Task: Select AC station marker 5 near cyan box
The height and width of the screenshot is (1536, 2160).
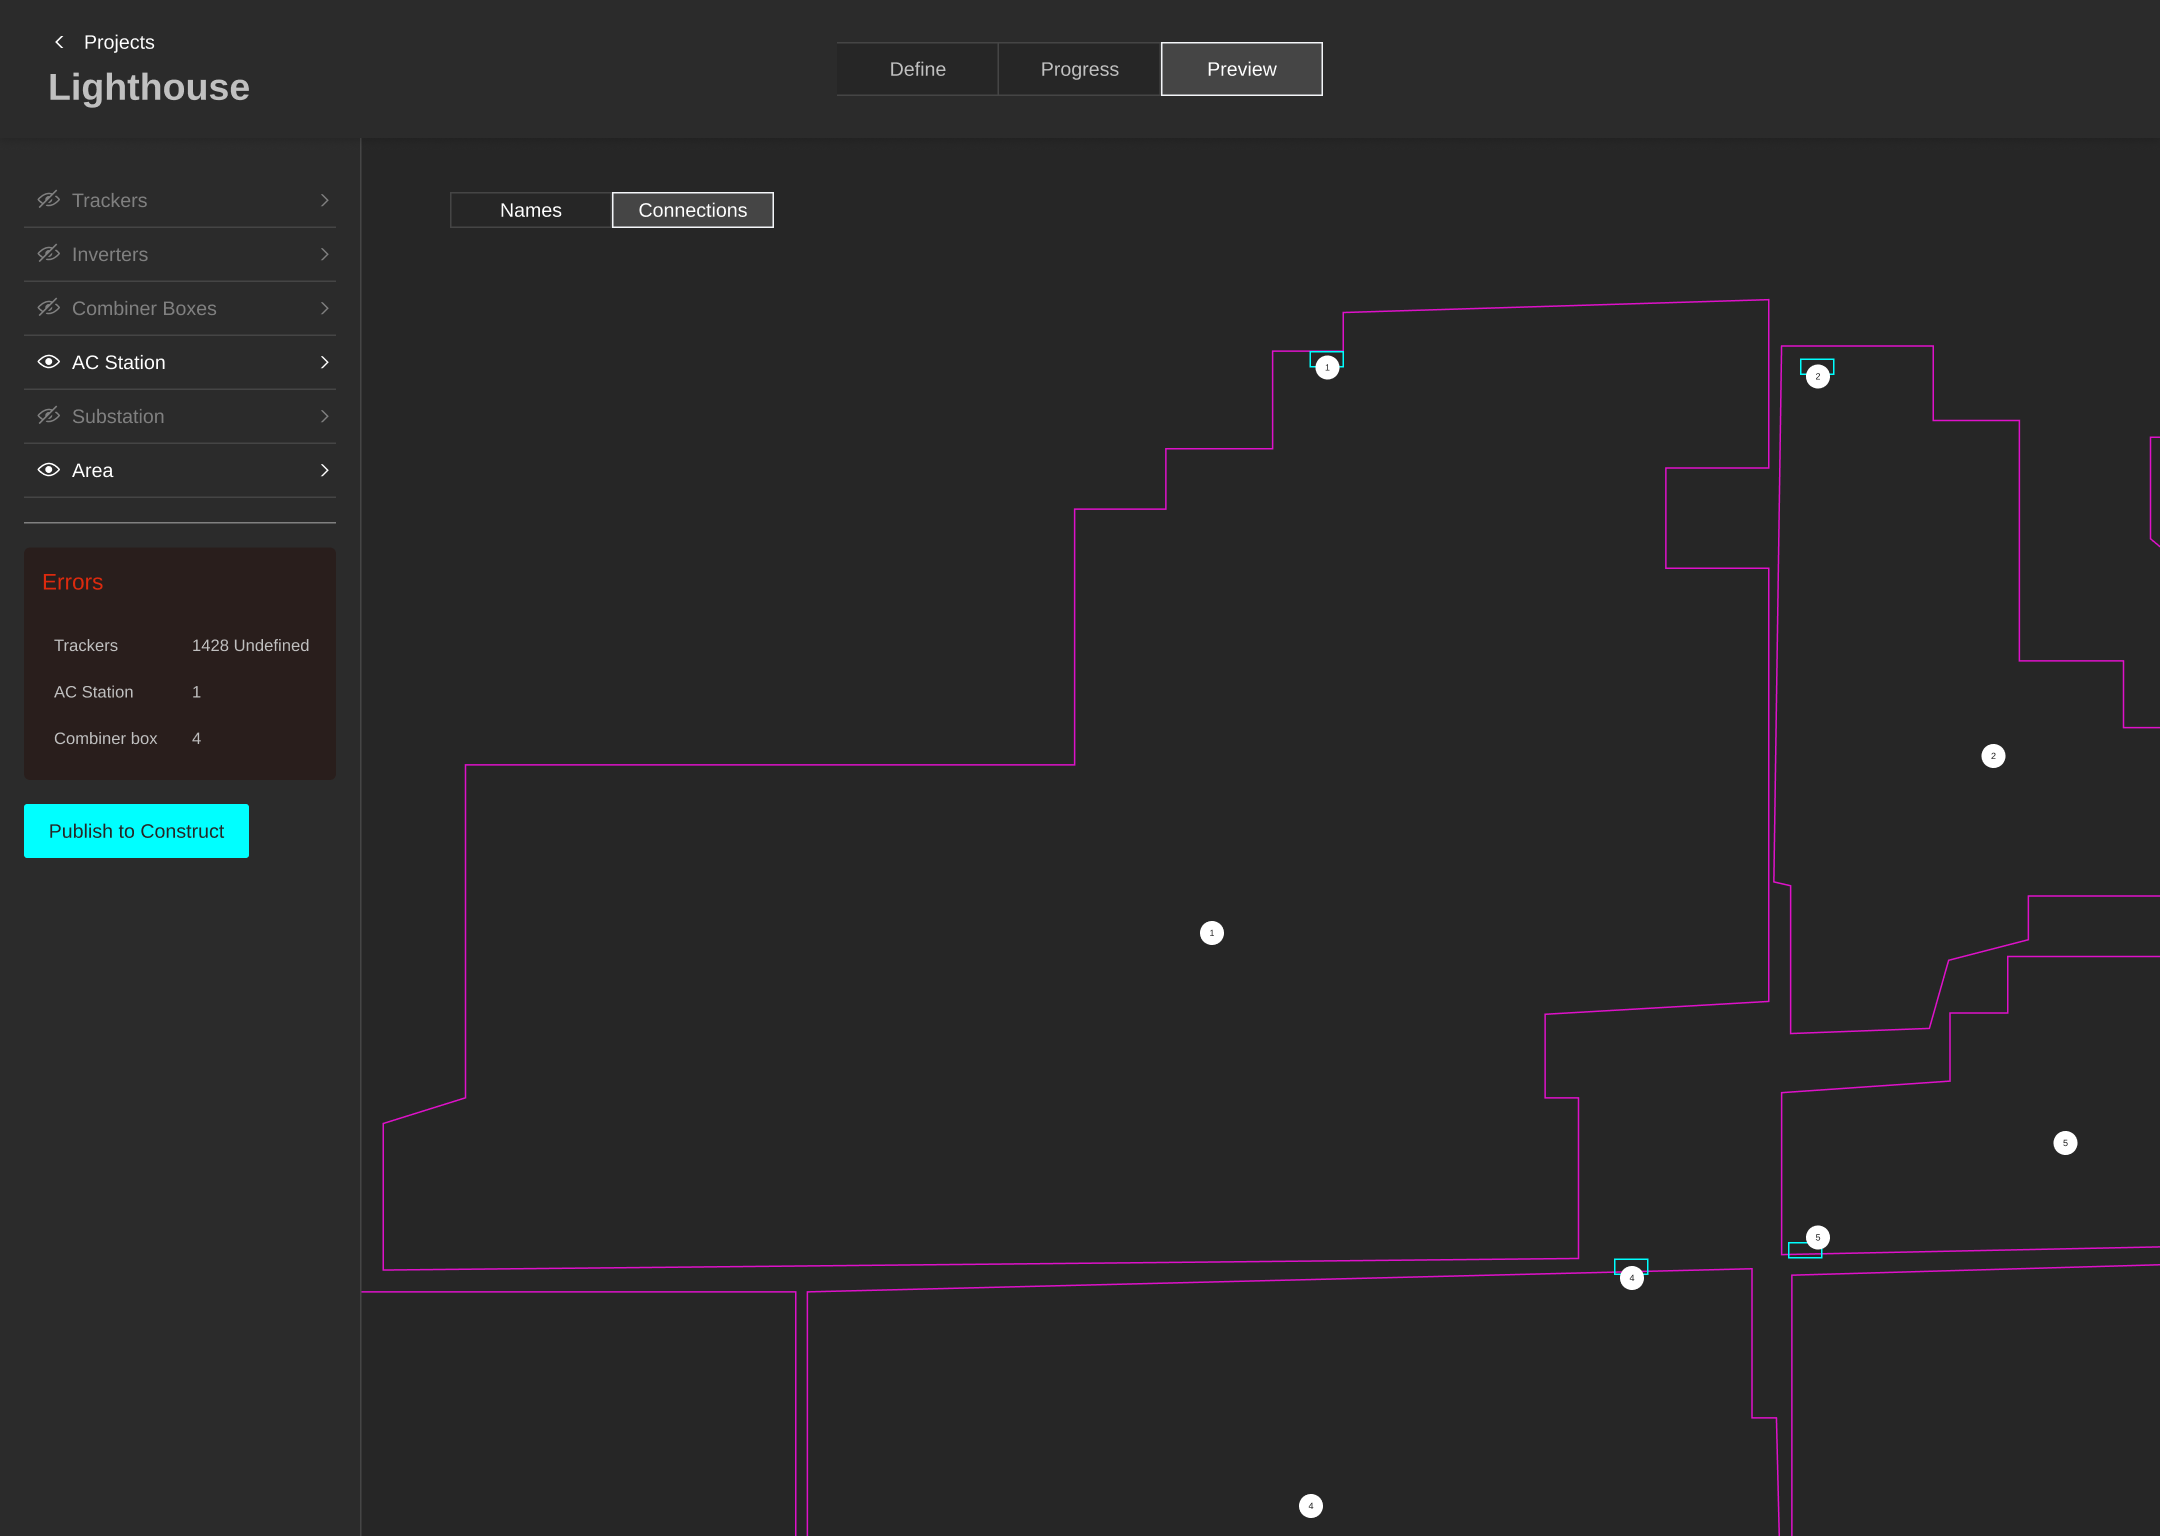Action: [x=1817, y=1238]
